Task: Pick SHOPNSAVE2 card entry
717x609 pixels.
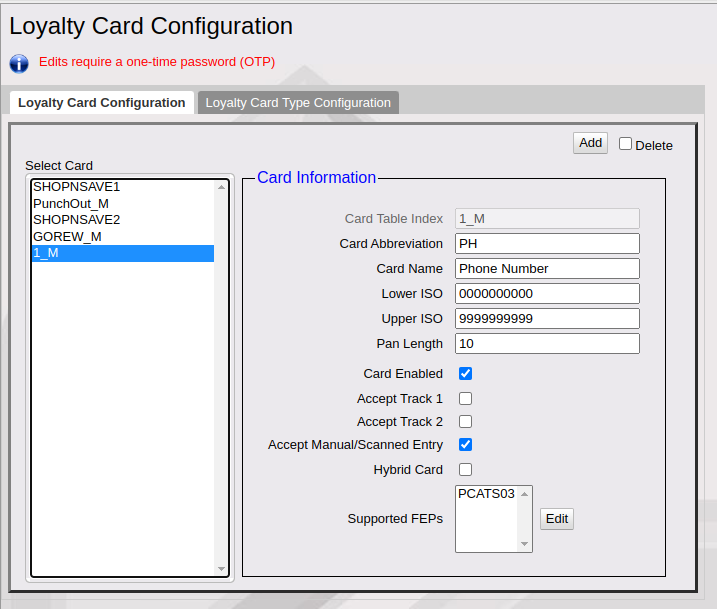Action: [76, 220]
